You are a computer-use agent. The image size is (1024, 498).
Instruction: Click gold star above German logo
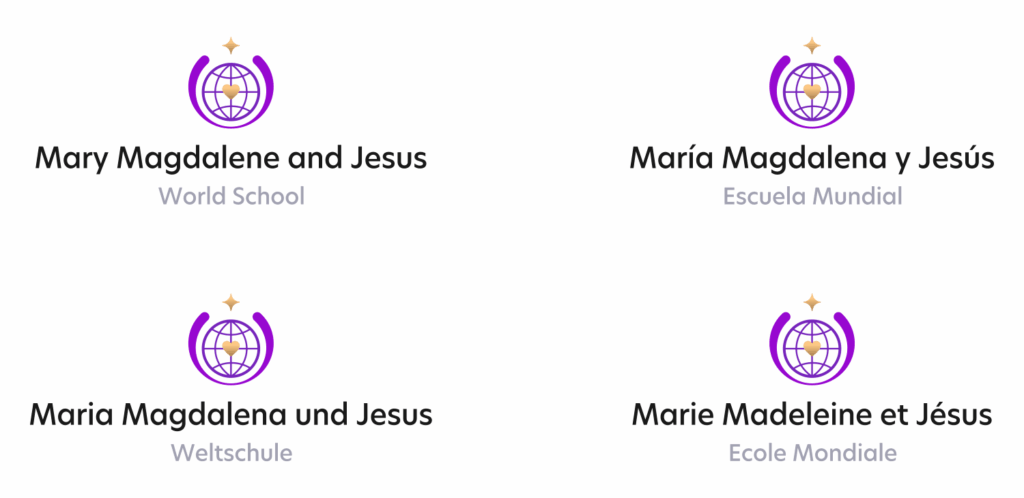231,302
